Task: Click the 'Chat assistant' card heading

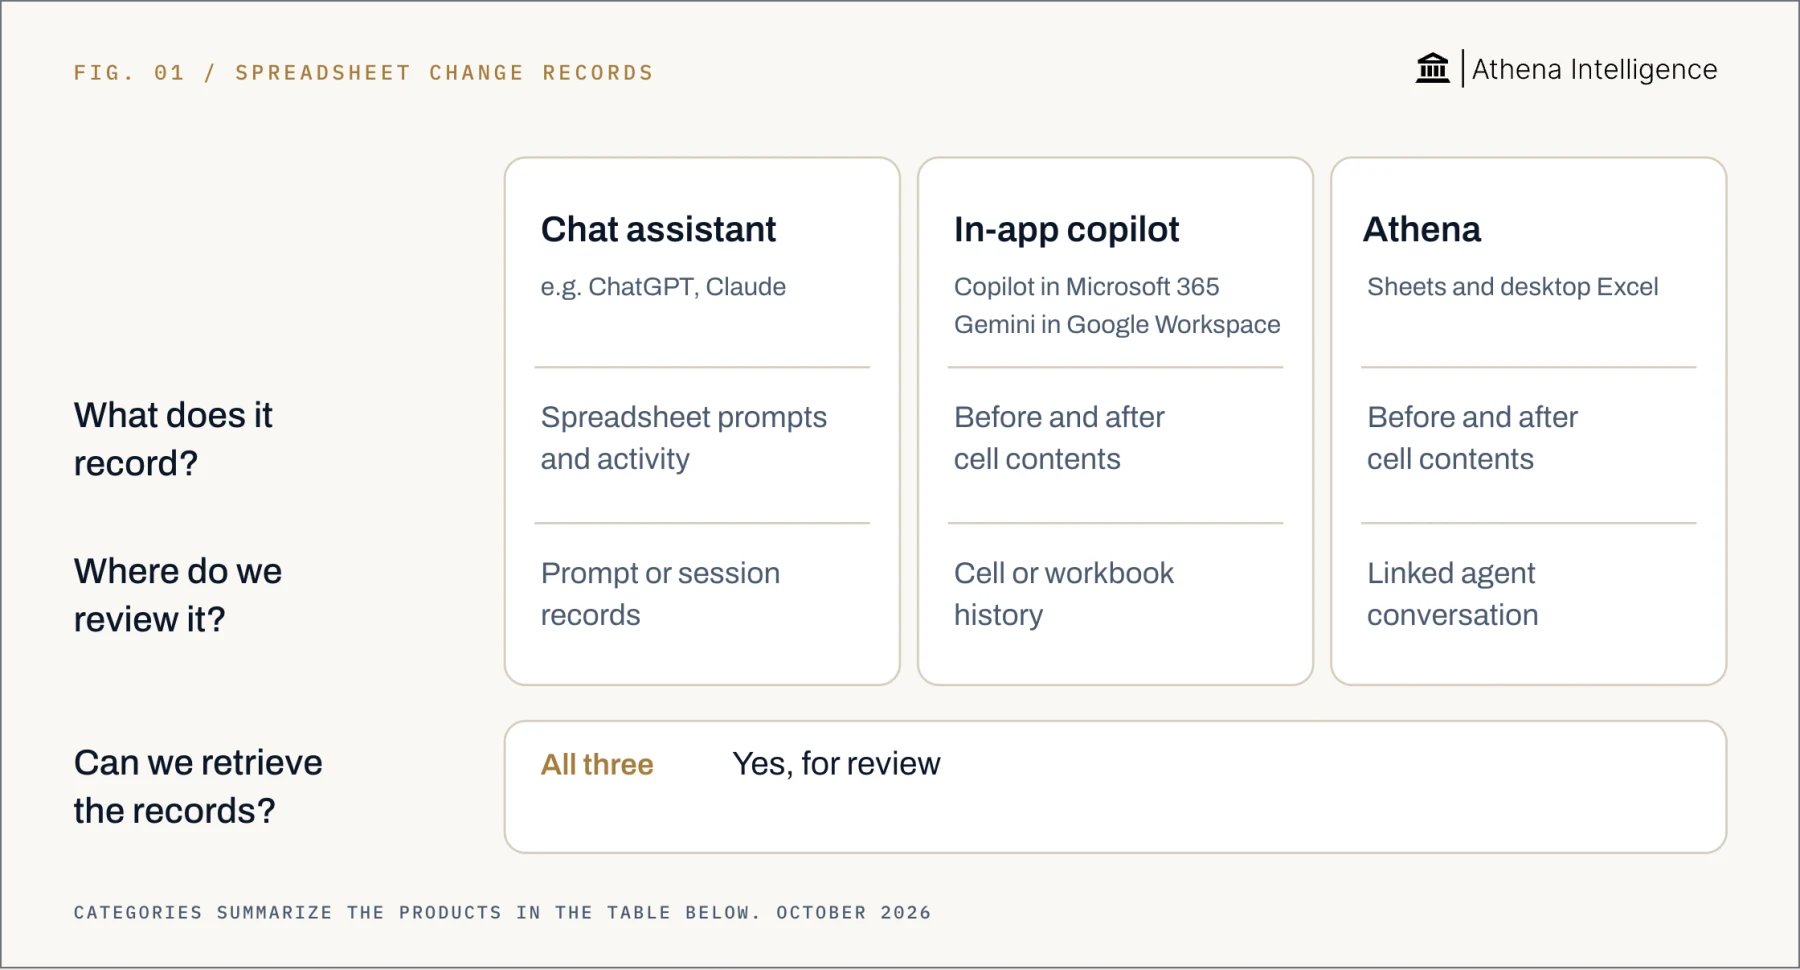Action: coord(658,229)
